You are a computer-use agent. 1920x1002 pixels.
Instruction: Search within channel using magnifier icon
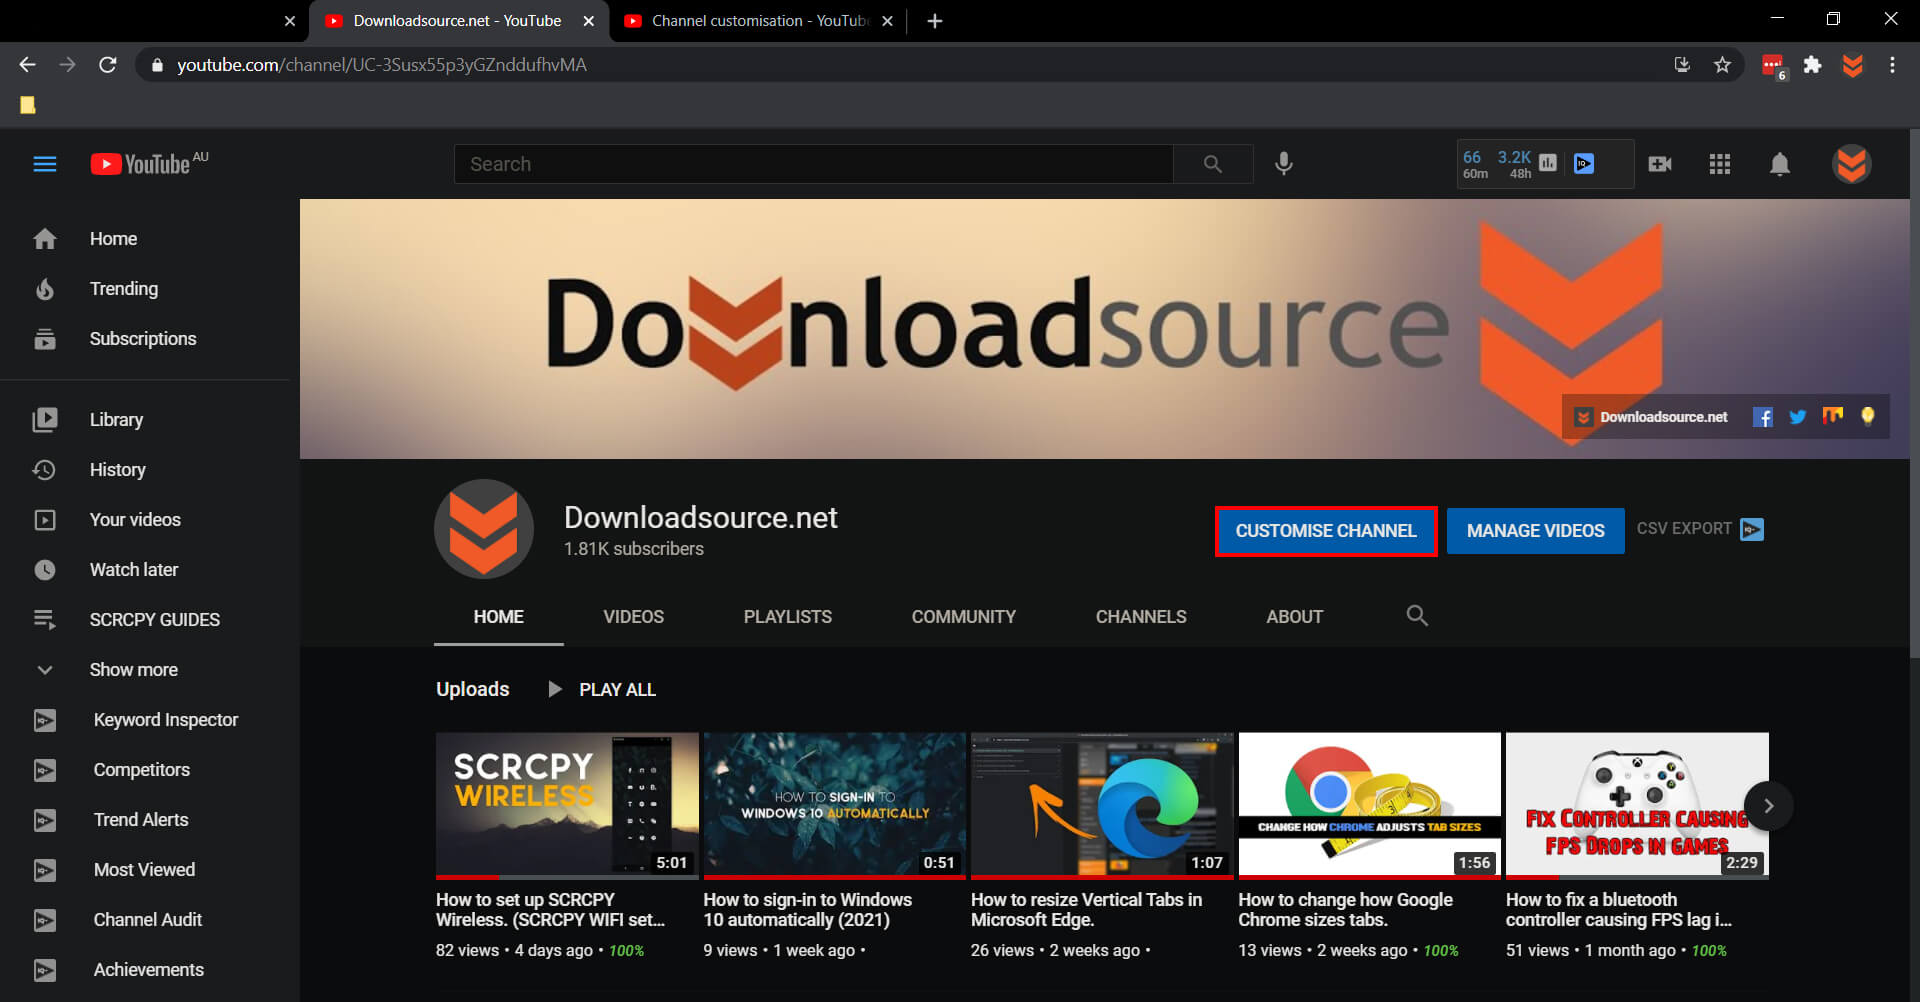click(1417, 616)
